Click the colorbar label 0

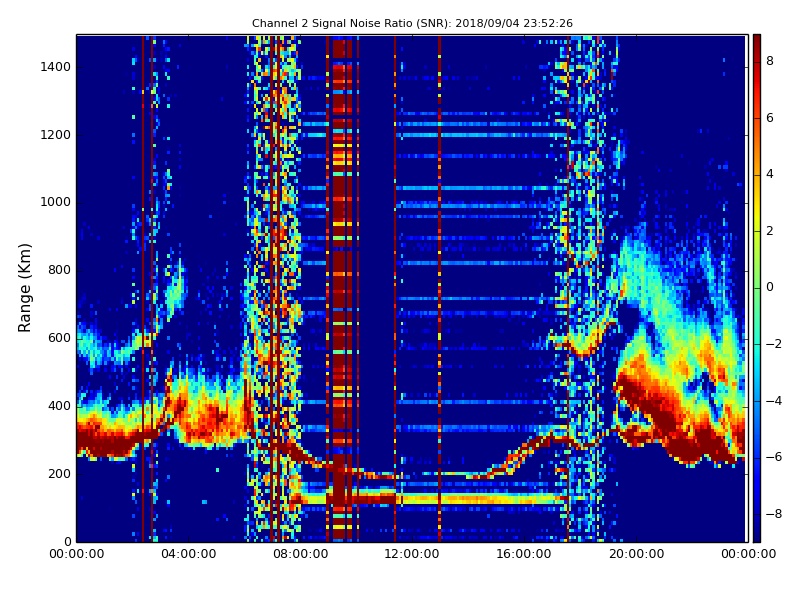tap(770, 287)
